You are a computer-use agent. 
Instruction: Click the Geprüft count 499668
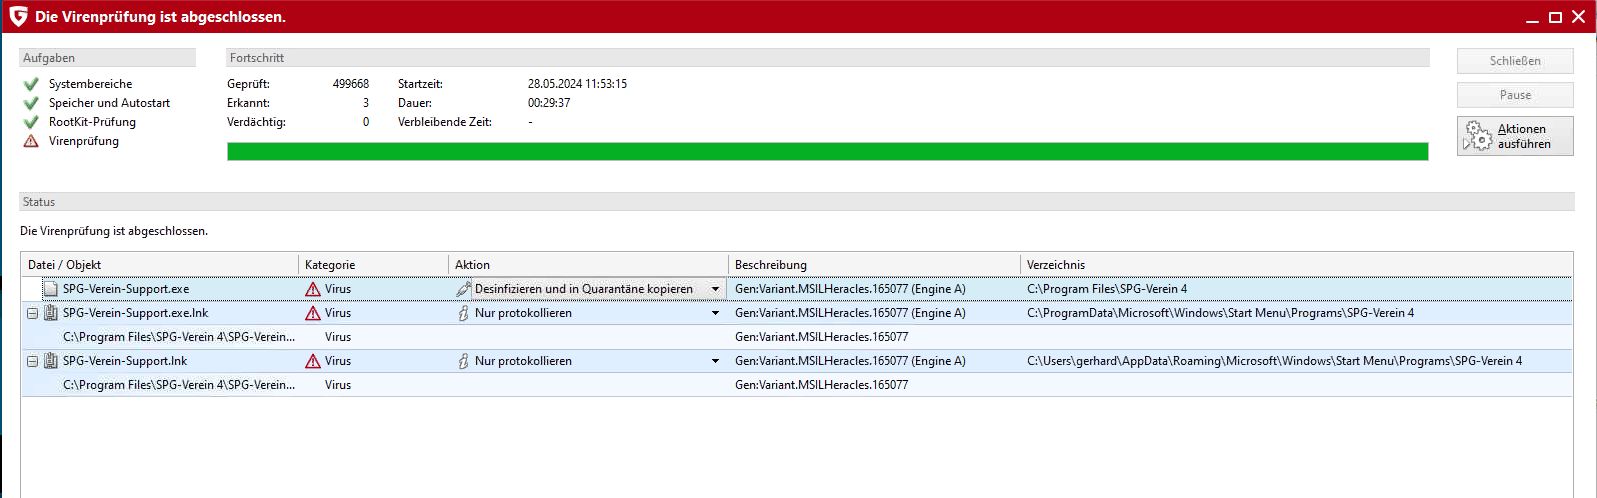click(x=351, y=84)
